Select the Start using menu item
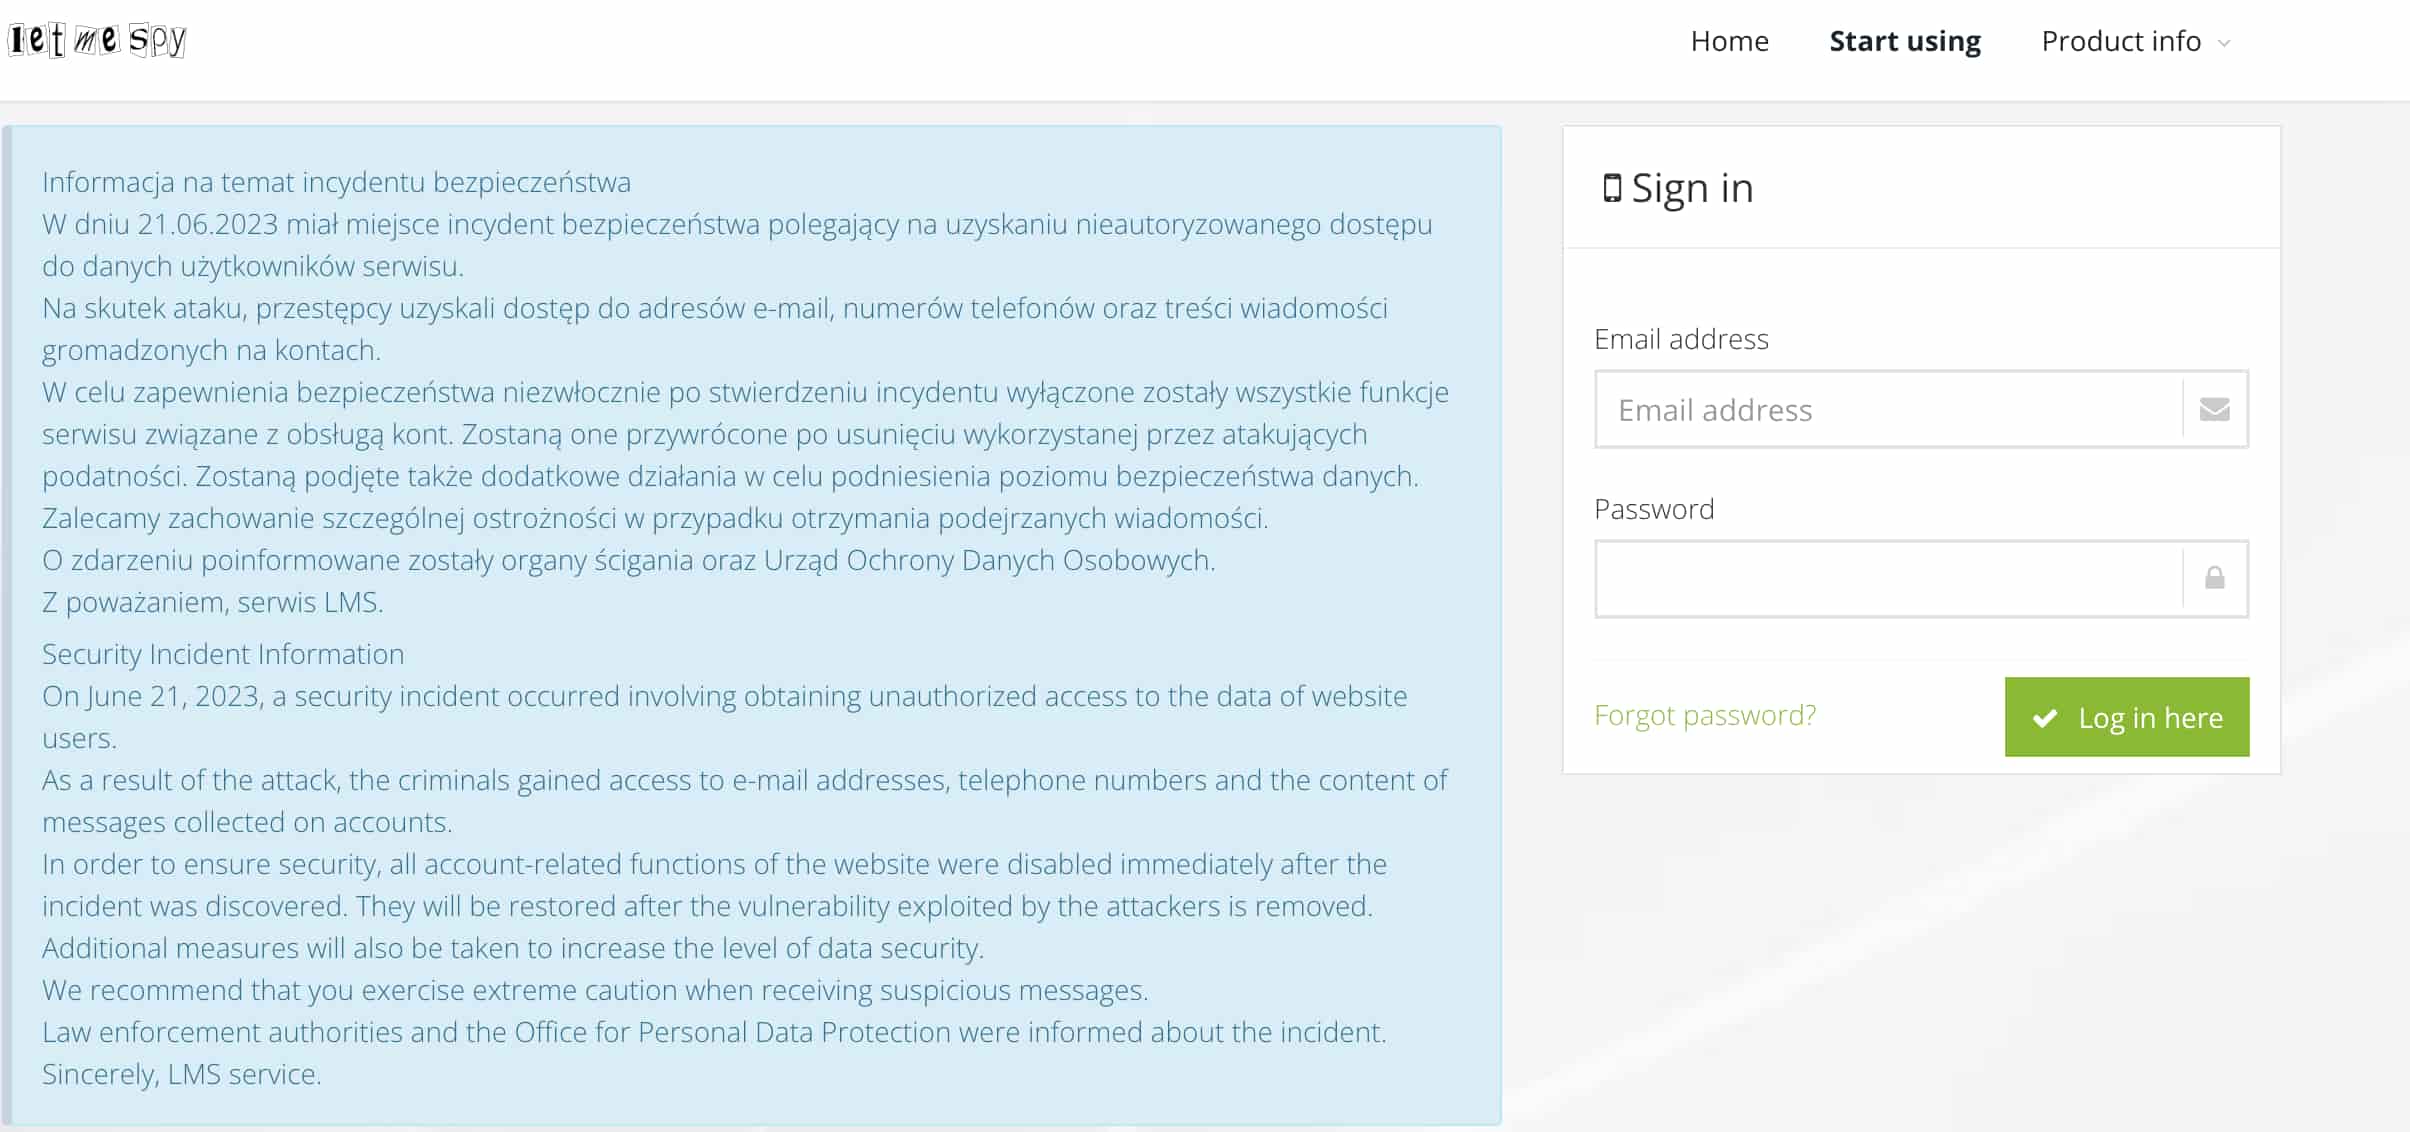This screenshot has width=2410, height=1132. [1904, 41]
